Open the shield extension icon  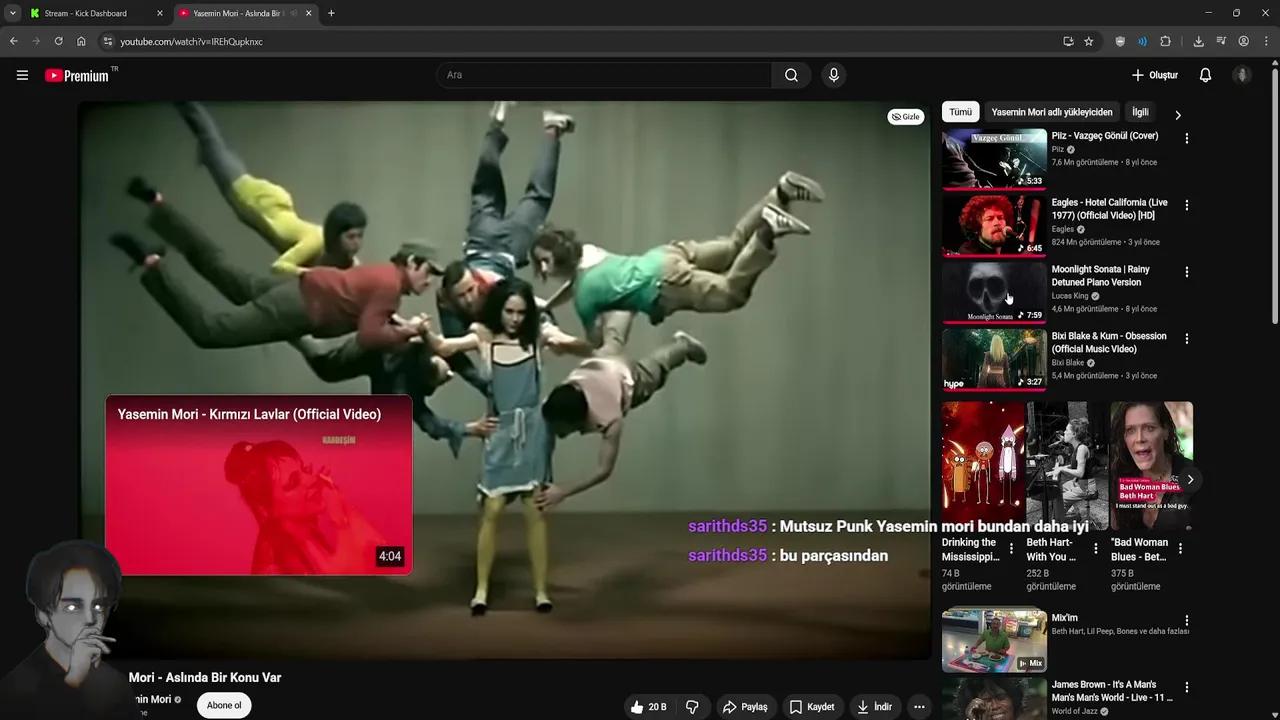click(x=1120, y=41)
